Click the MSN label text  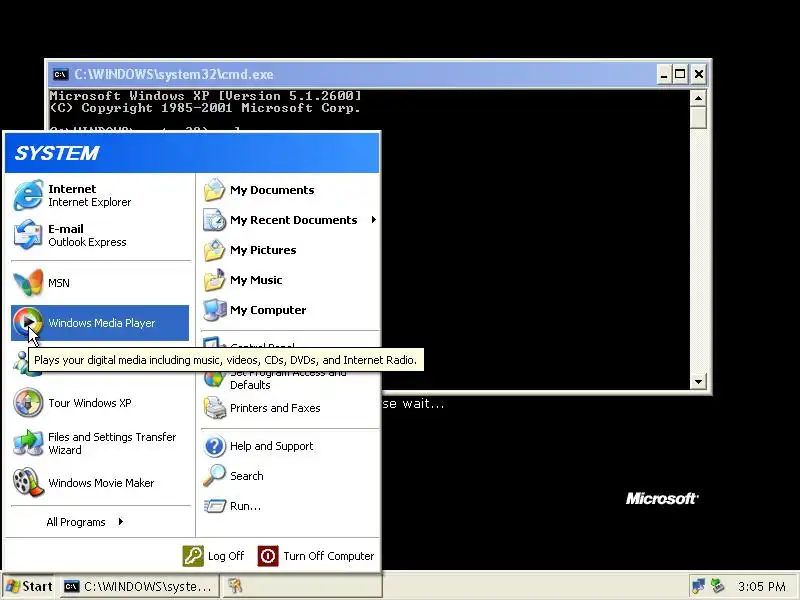pos(59,283)
